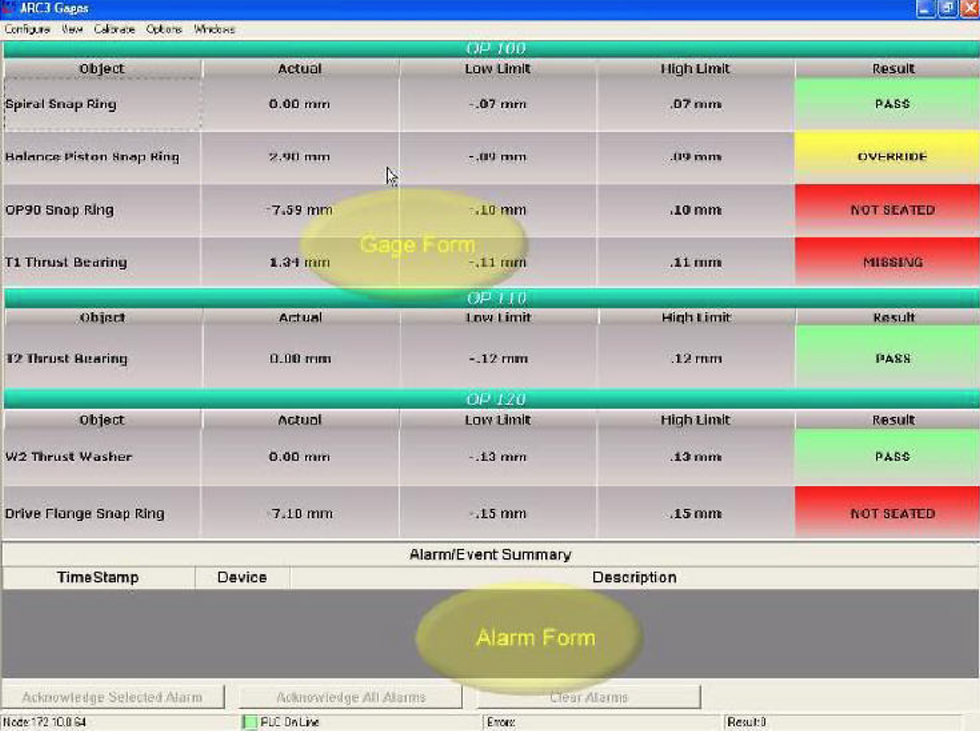This screenshot has width=980, height=731.
Task: Click the .15 mm high limit value
Action: click(695, 514)
